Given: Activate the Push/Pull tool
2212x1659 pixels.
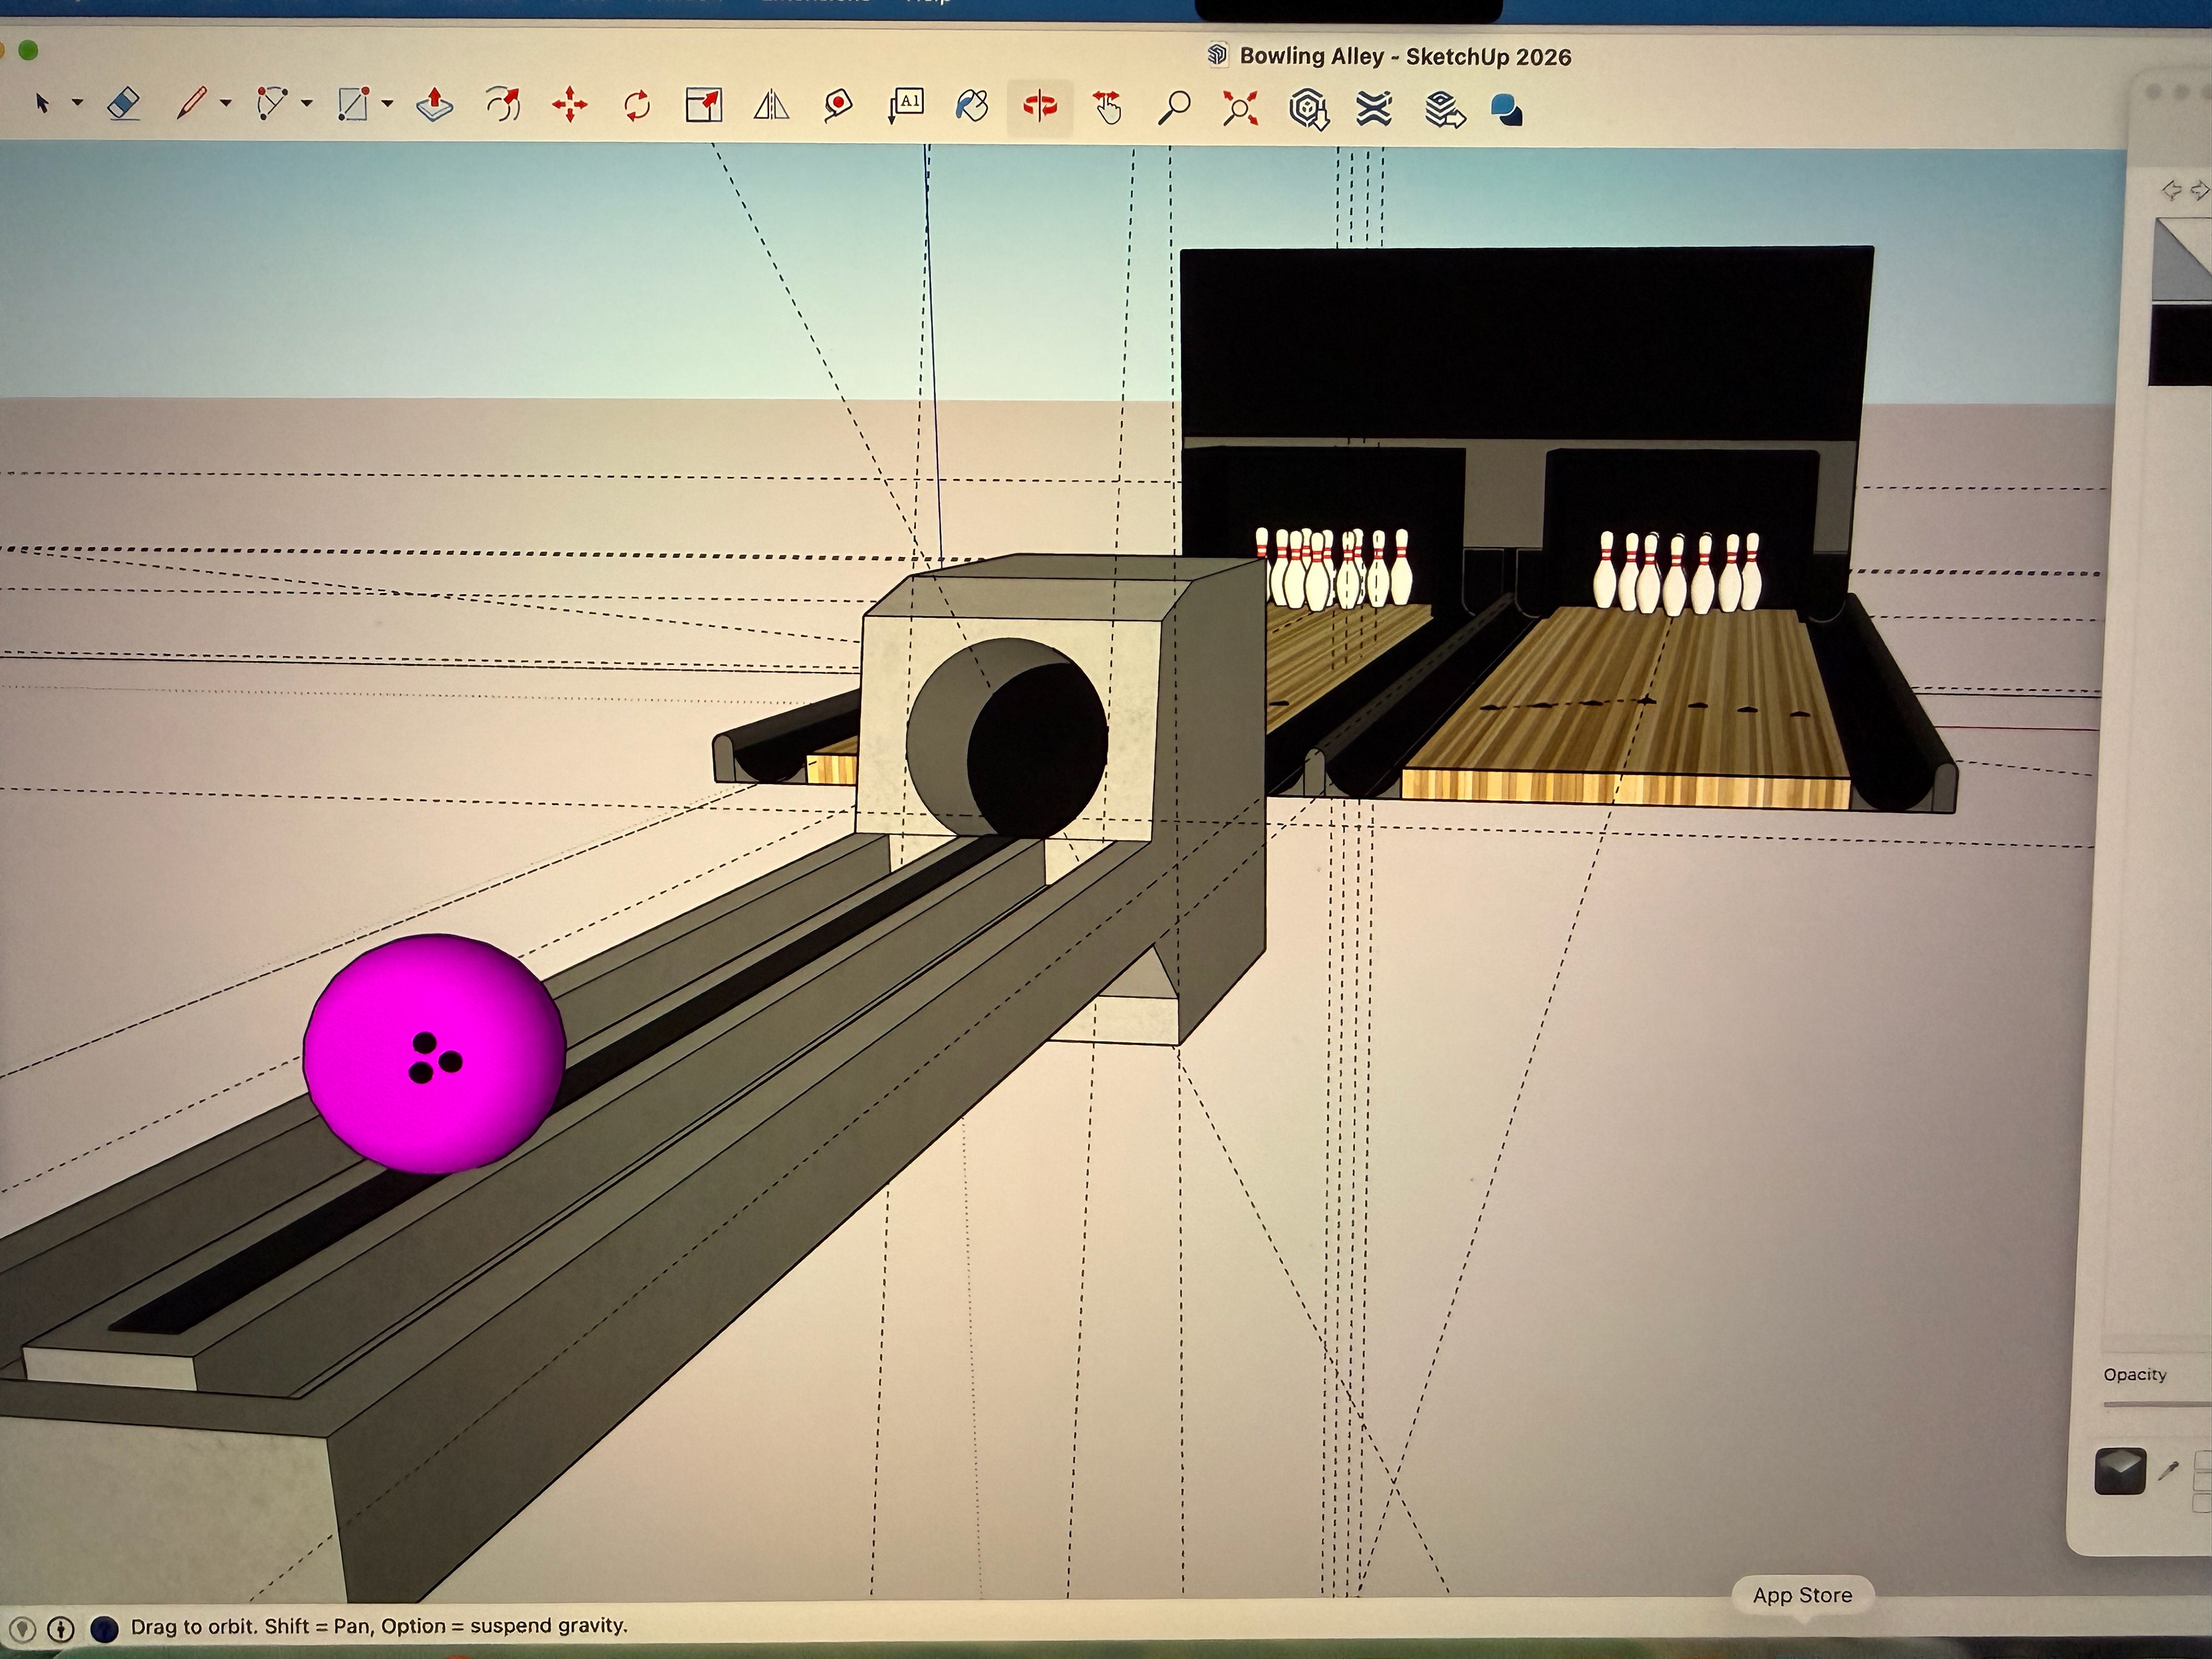Looking at the screenshot, I should pyautogui.click(x=434, y=105).
